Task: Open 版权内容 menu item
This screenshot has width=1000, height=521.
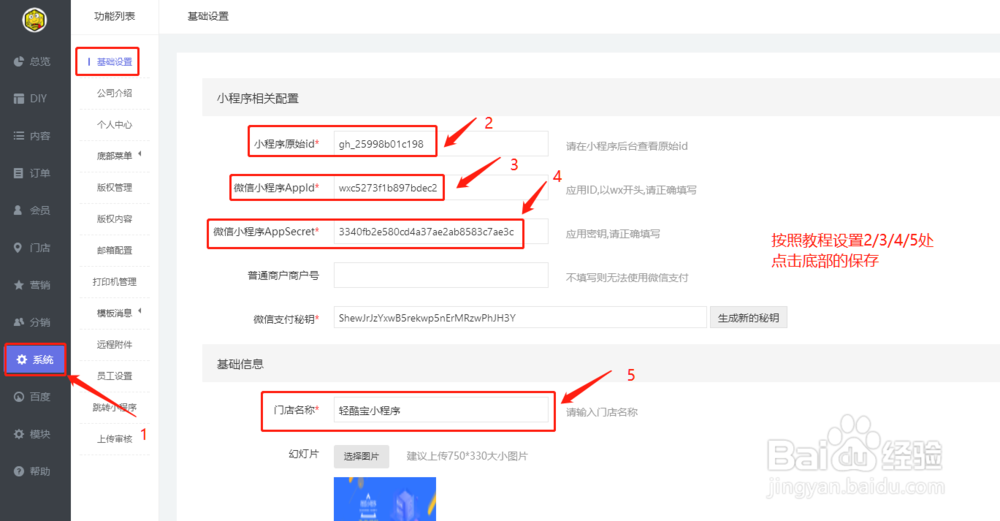Action: [114, 219]
